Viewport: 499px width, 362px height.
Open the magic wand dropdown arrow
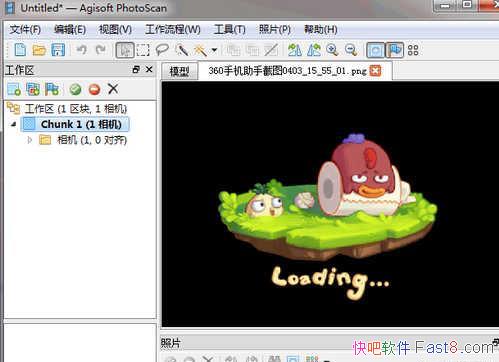pos(214,50)
